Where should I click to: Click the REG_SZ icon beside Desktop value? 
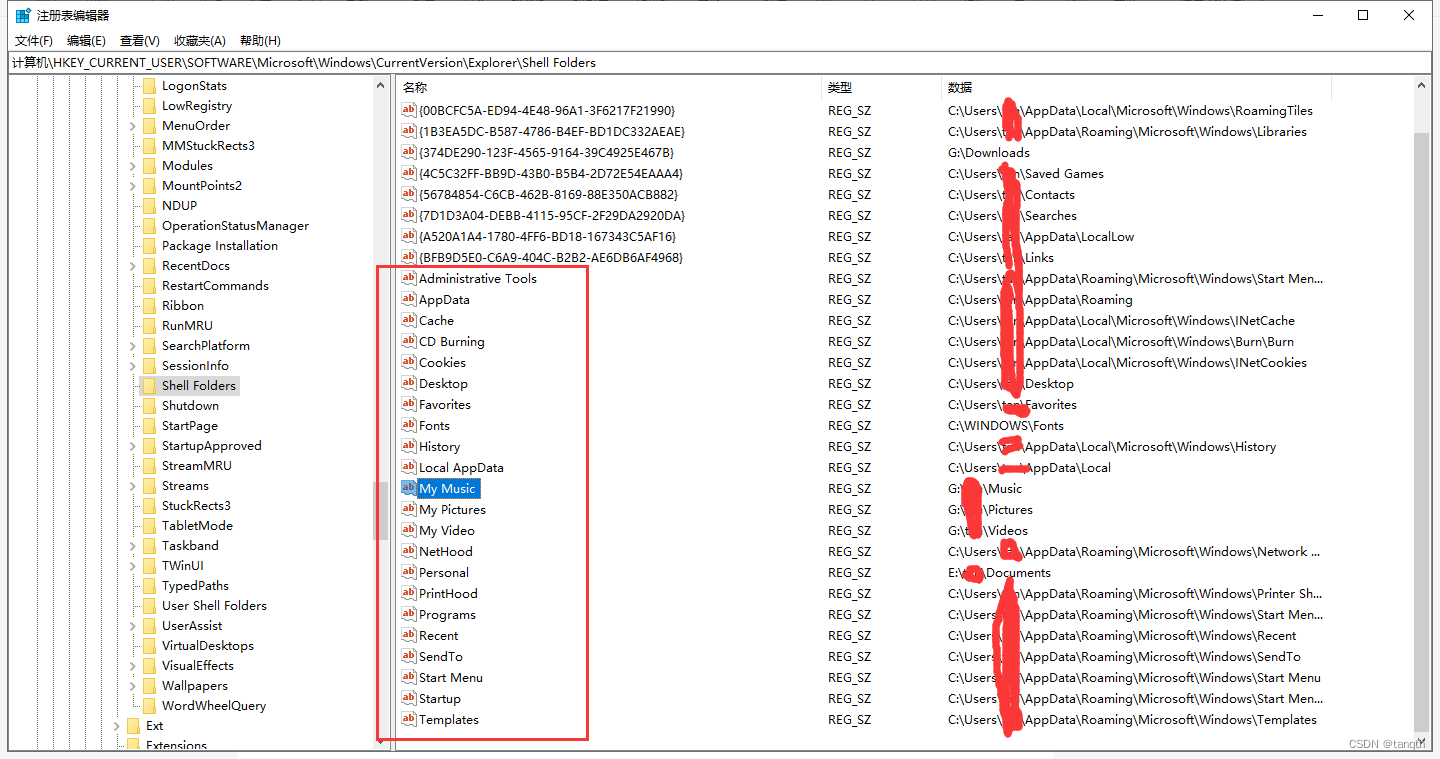tap(408, 383)
